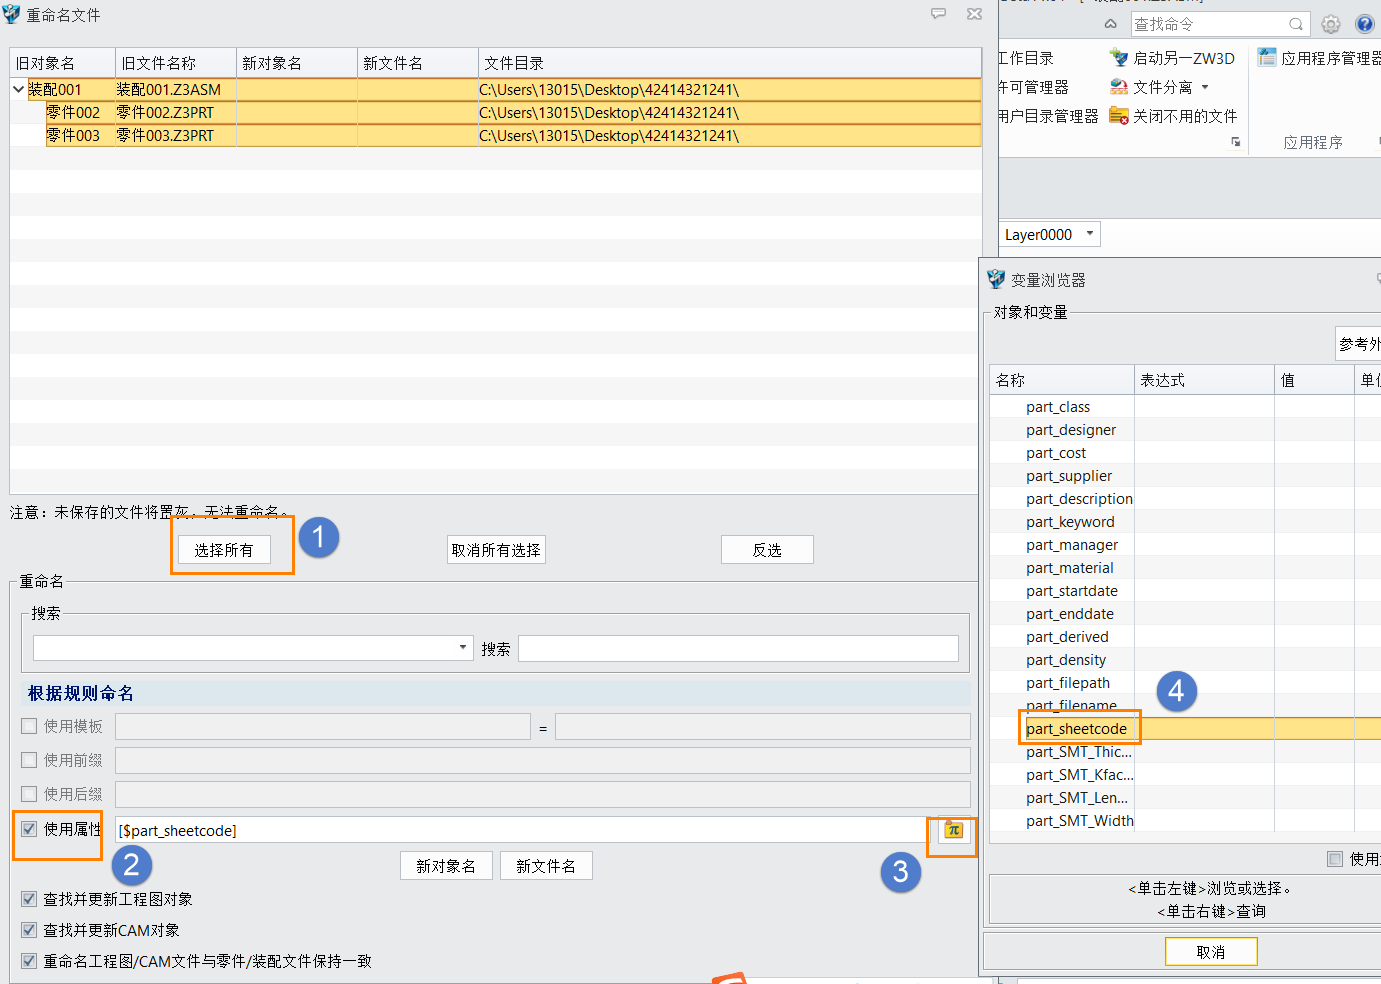1381x984 pixels.
Task: Click the search magnifier icon in command box
Action: (1296, 24)
